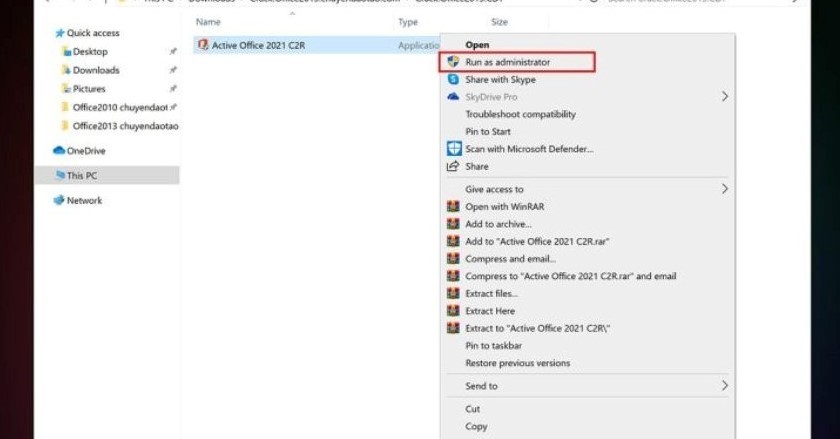Click WinRAR icon beside Open with WinRAR
The height and width of the screenshot is (439, 840).
[453, 206]
